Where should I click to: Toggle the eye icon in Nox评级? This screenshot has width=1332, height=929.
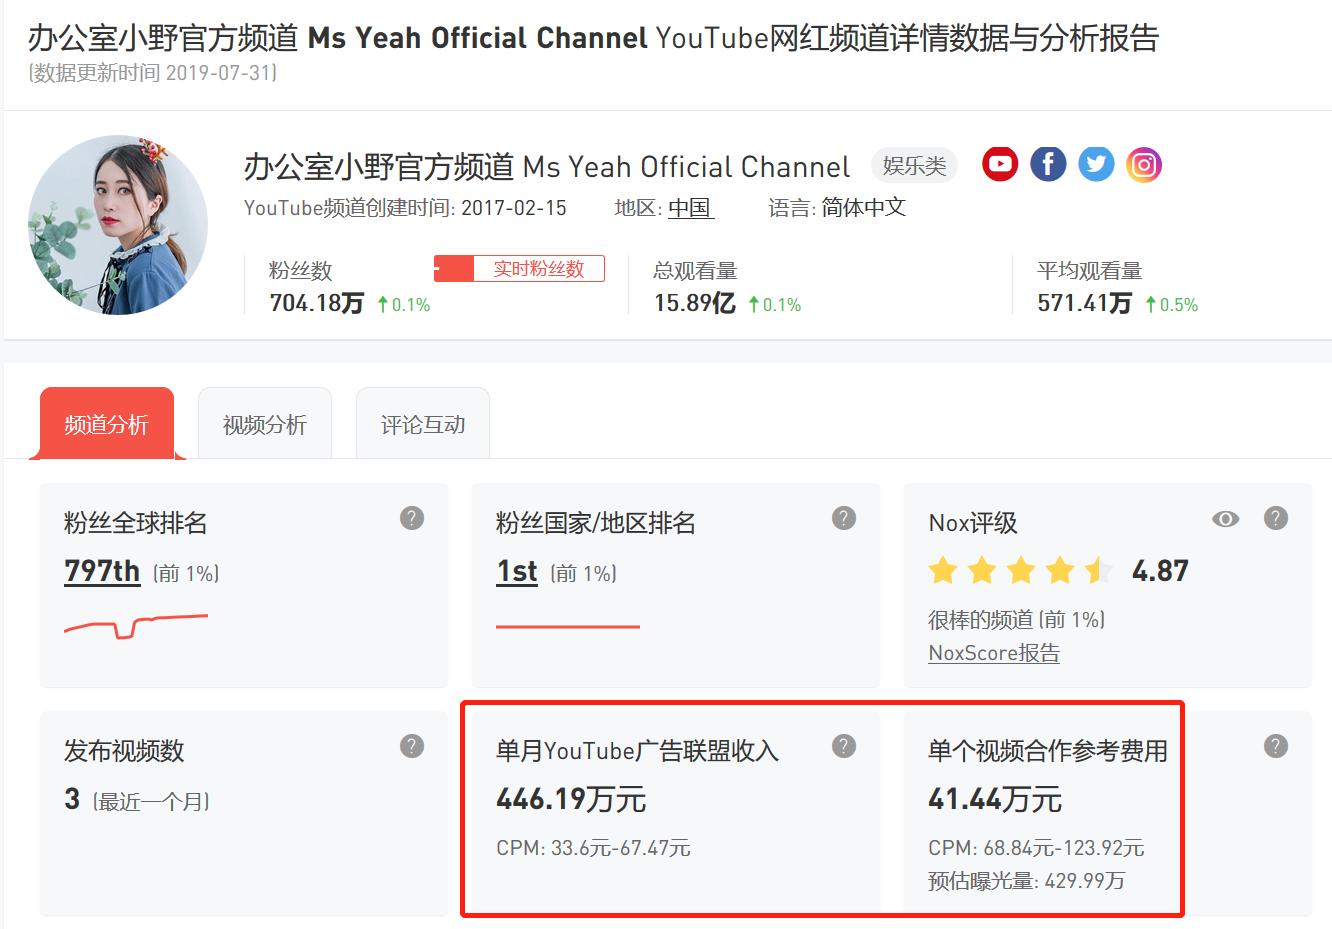coord(1225,519)
